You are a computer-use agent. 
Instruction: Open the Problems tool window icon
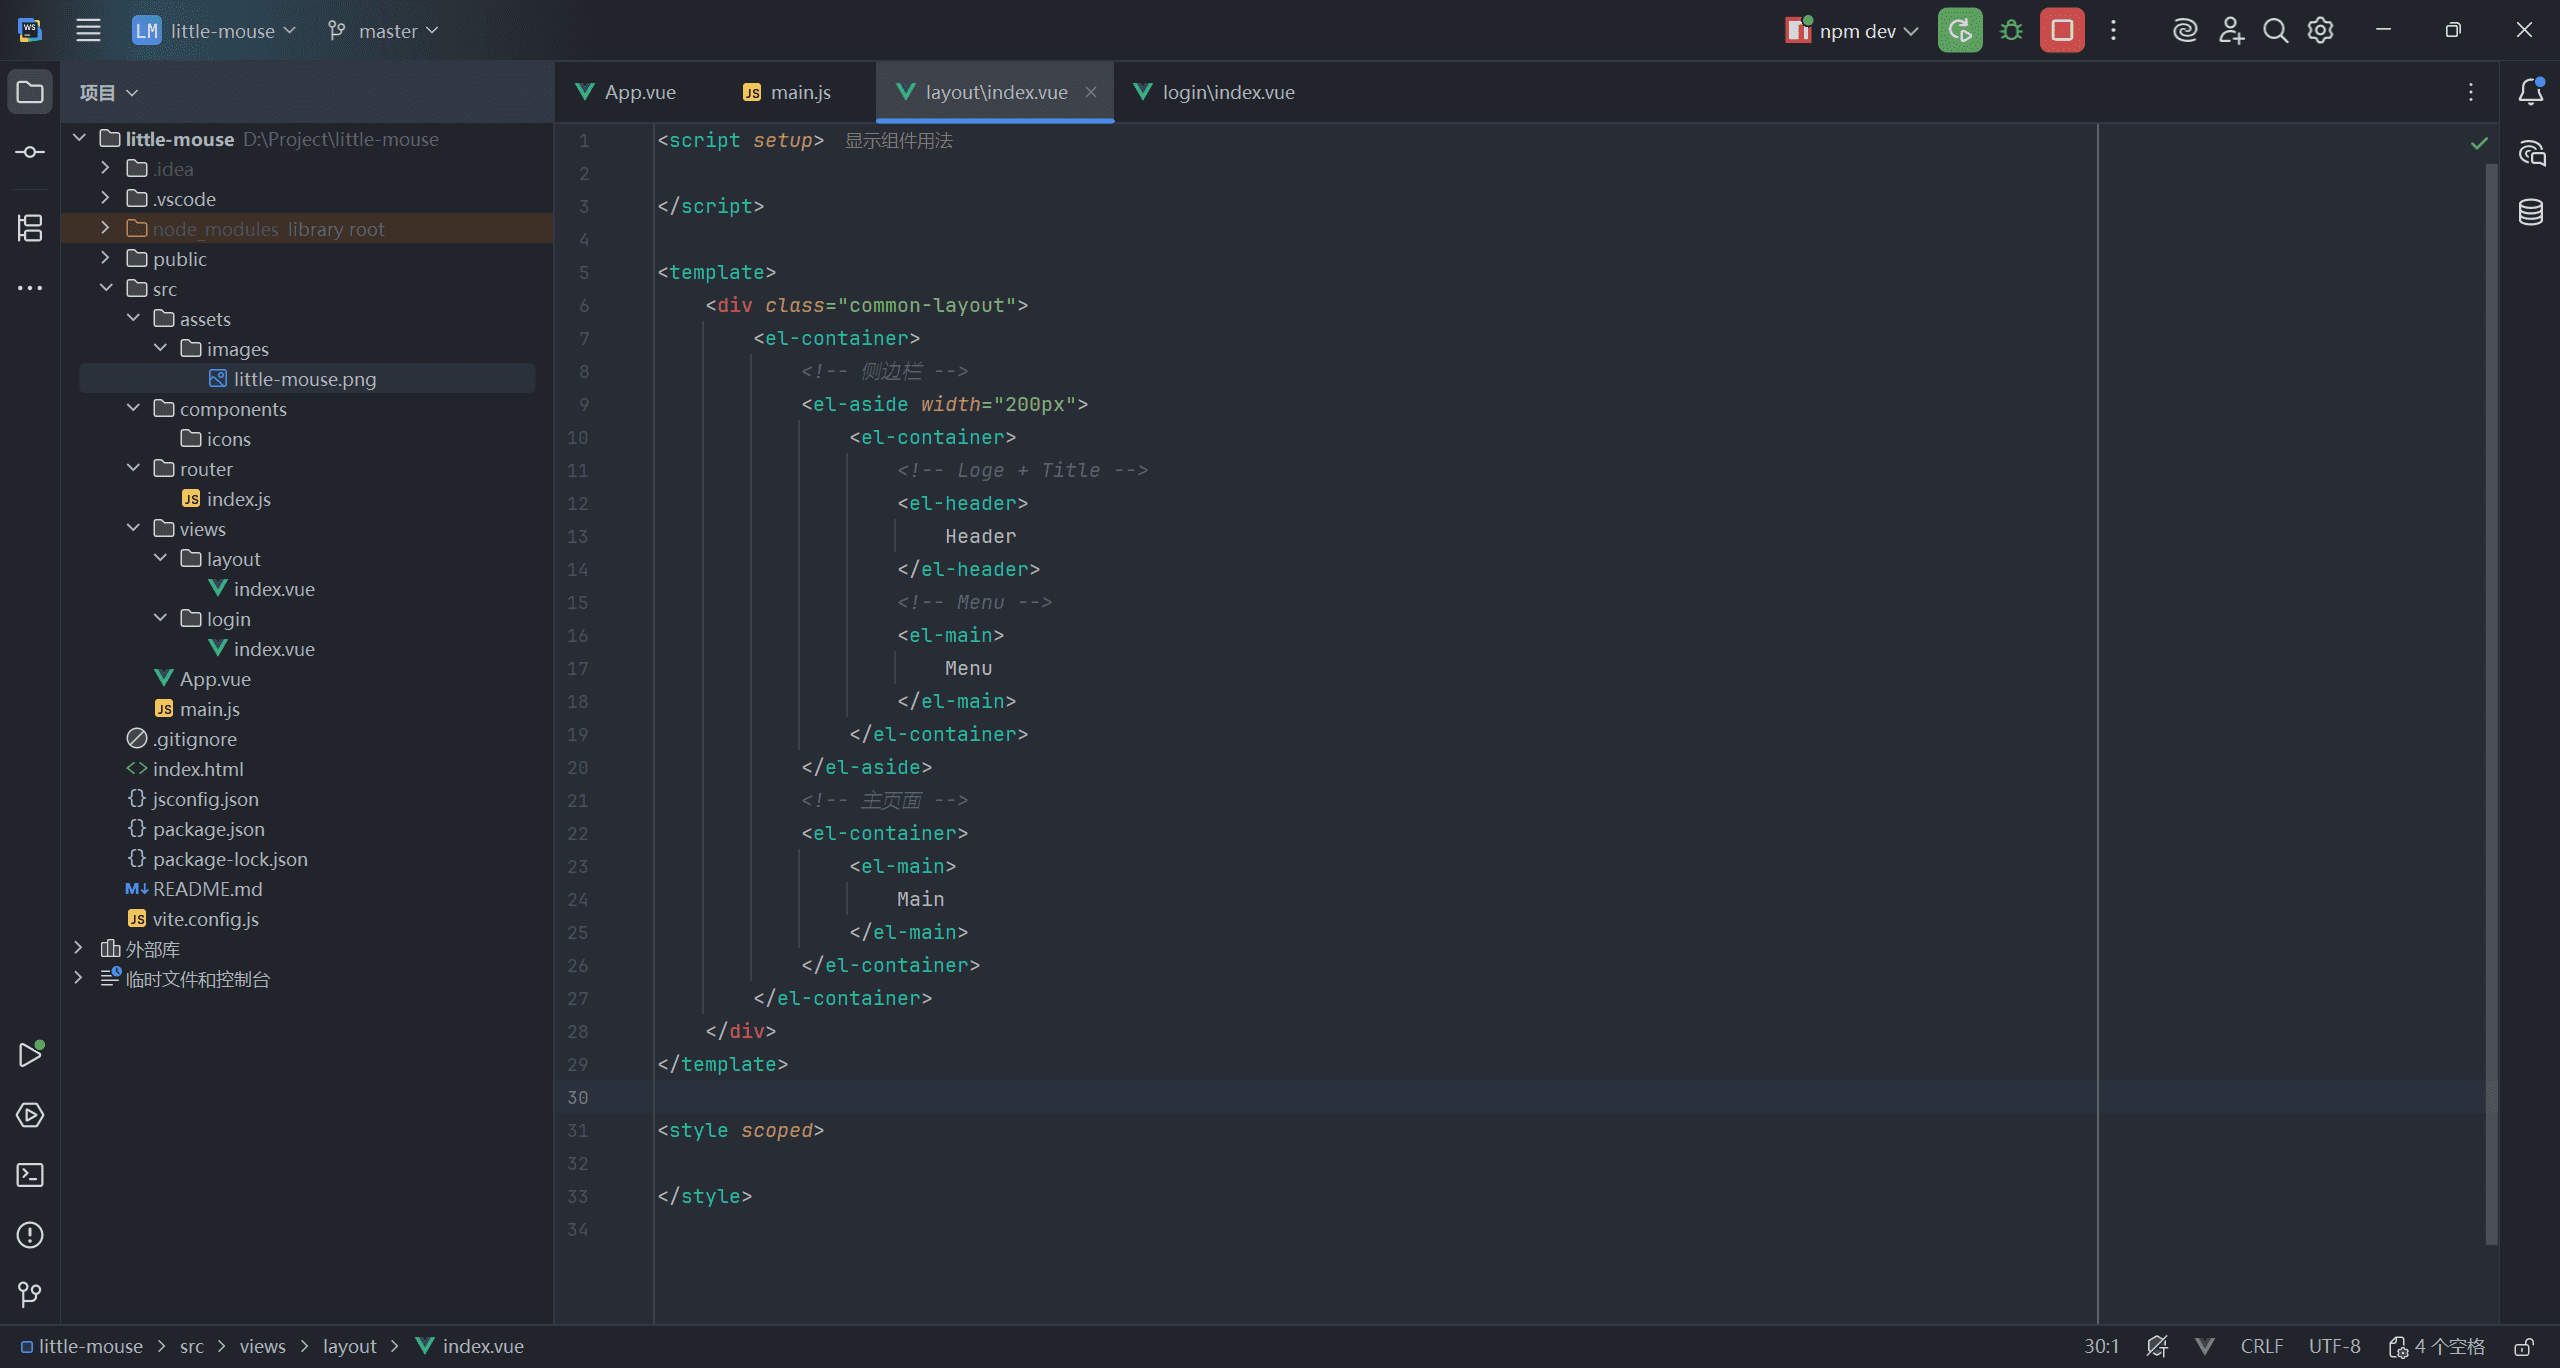click(x=30, y=1235)
